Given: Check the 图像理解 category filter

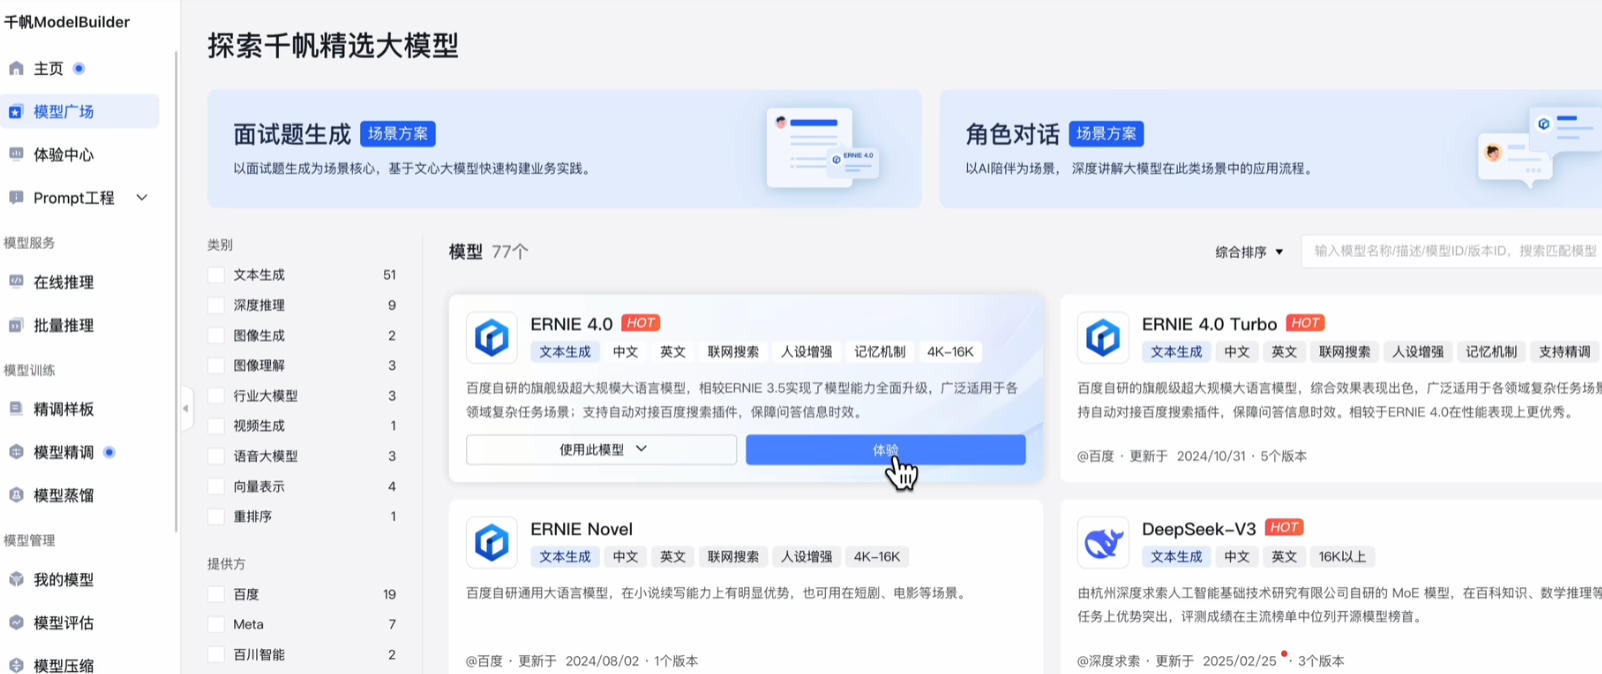Looking at the screenshot, I should coord(216,365).
